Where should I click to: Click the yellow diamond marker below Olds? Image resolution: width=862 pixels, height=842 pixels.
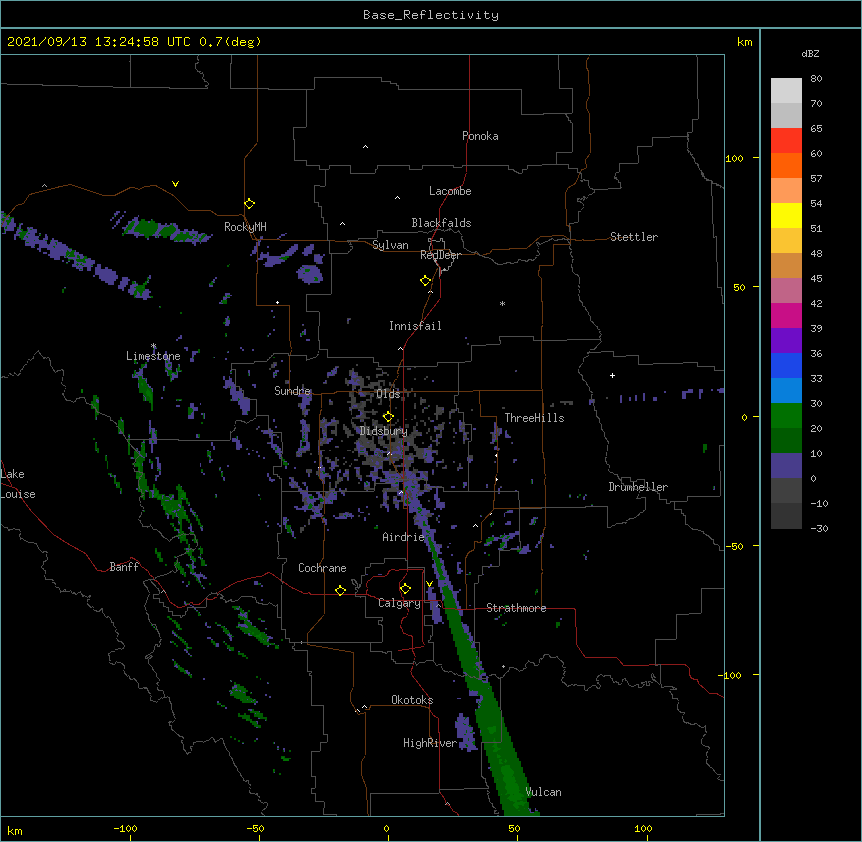[388, 417]
